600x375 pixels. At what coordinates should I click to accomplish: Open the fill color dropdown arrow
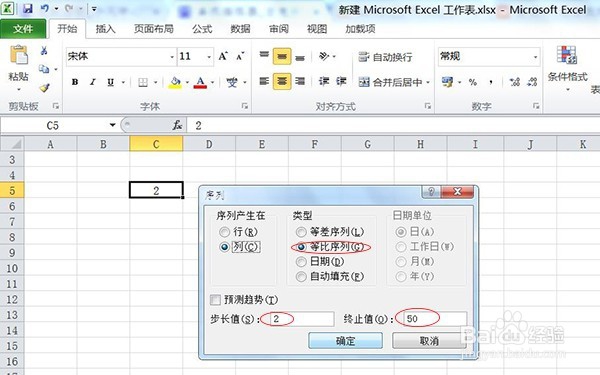click(187, 82)
